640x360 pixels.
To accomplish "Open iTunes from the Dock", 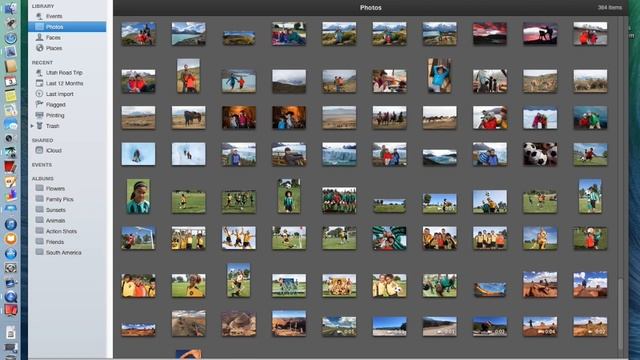I will 10,224.
